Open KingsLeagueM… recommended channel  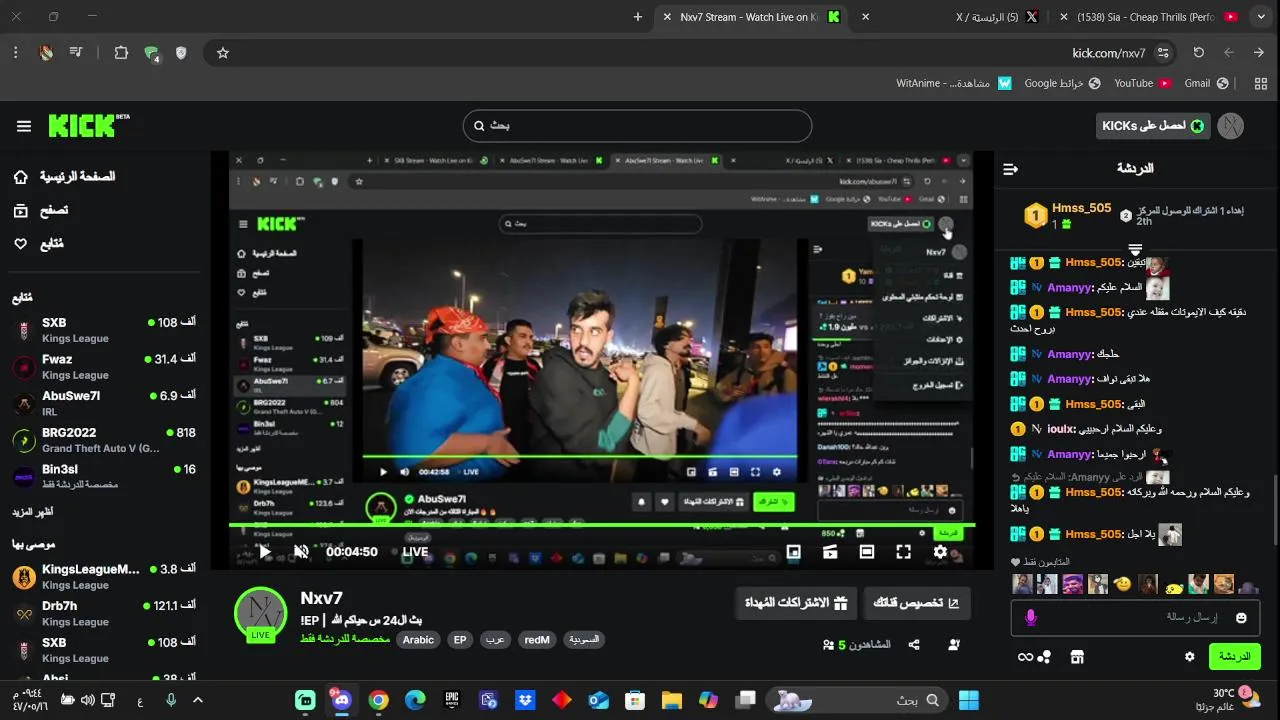104,576
